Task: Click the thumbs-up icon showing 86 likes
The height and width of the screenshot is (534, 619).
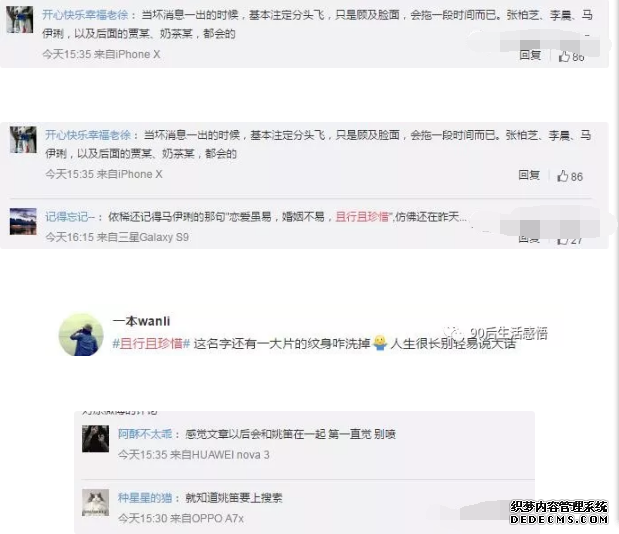Action: 563,176
